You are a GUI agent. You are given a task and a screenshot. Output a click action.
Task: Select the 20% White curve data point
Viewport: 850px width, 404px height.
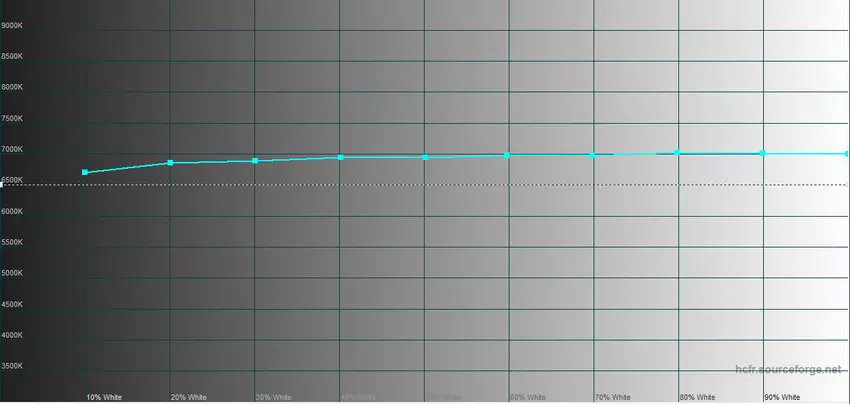pos(170,162)
